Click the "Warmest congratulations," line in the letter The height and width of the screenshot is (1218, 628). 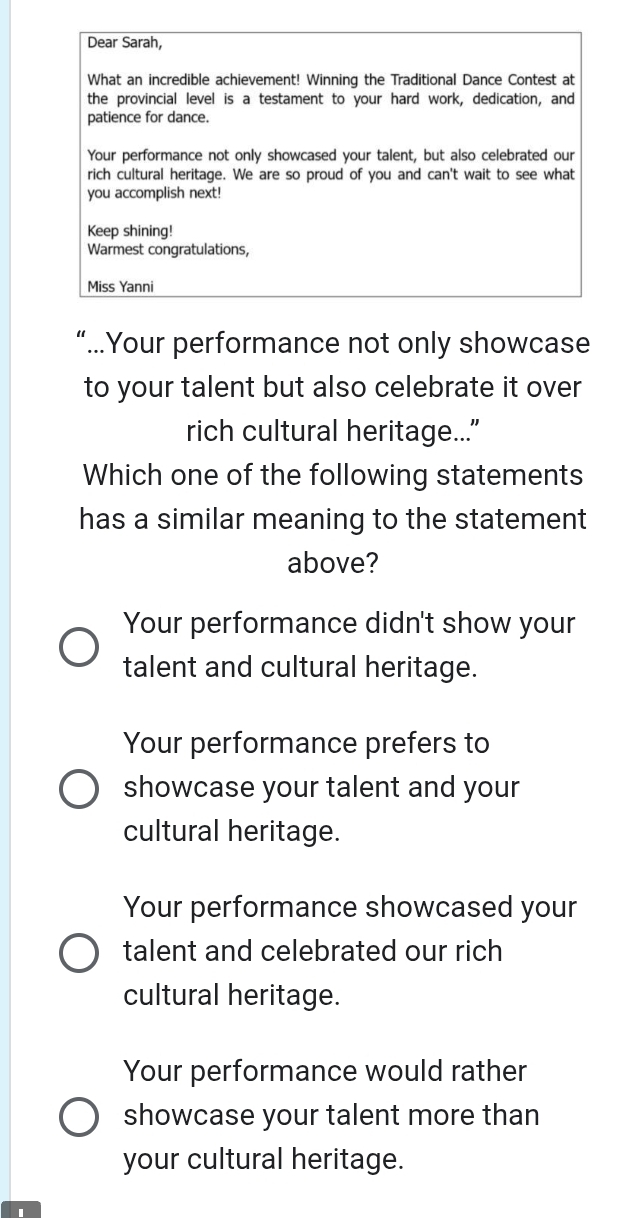click(169, 249)
